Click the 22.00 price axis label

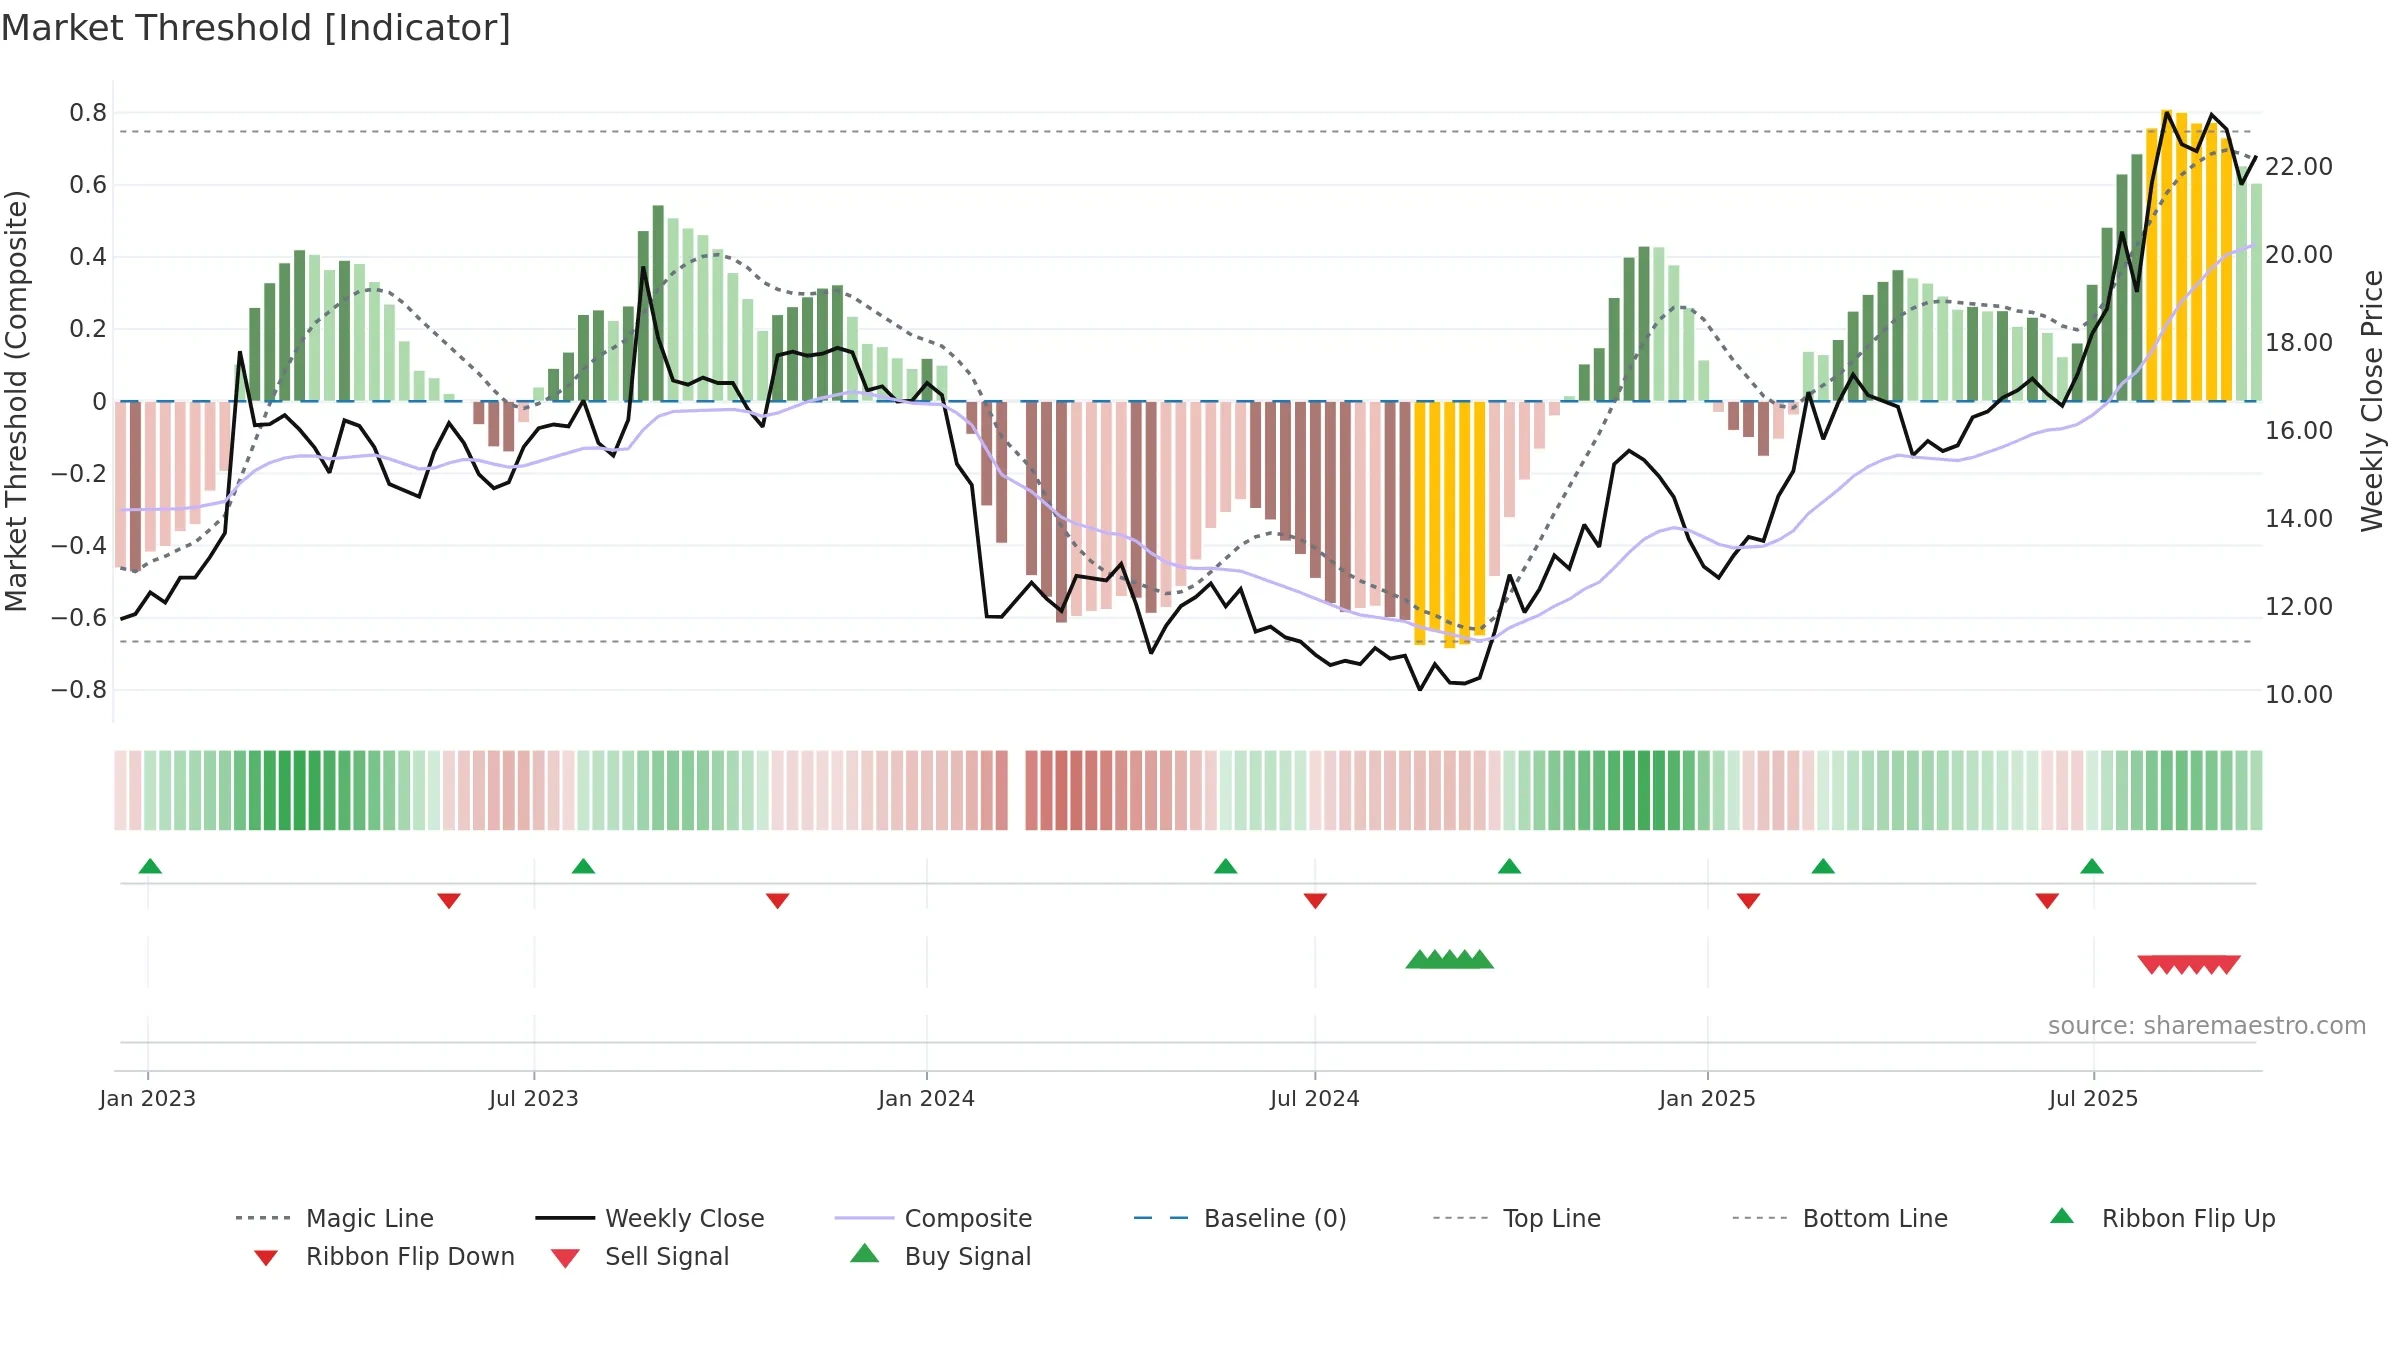point(2299,167)
